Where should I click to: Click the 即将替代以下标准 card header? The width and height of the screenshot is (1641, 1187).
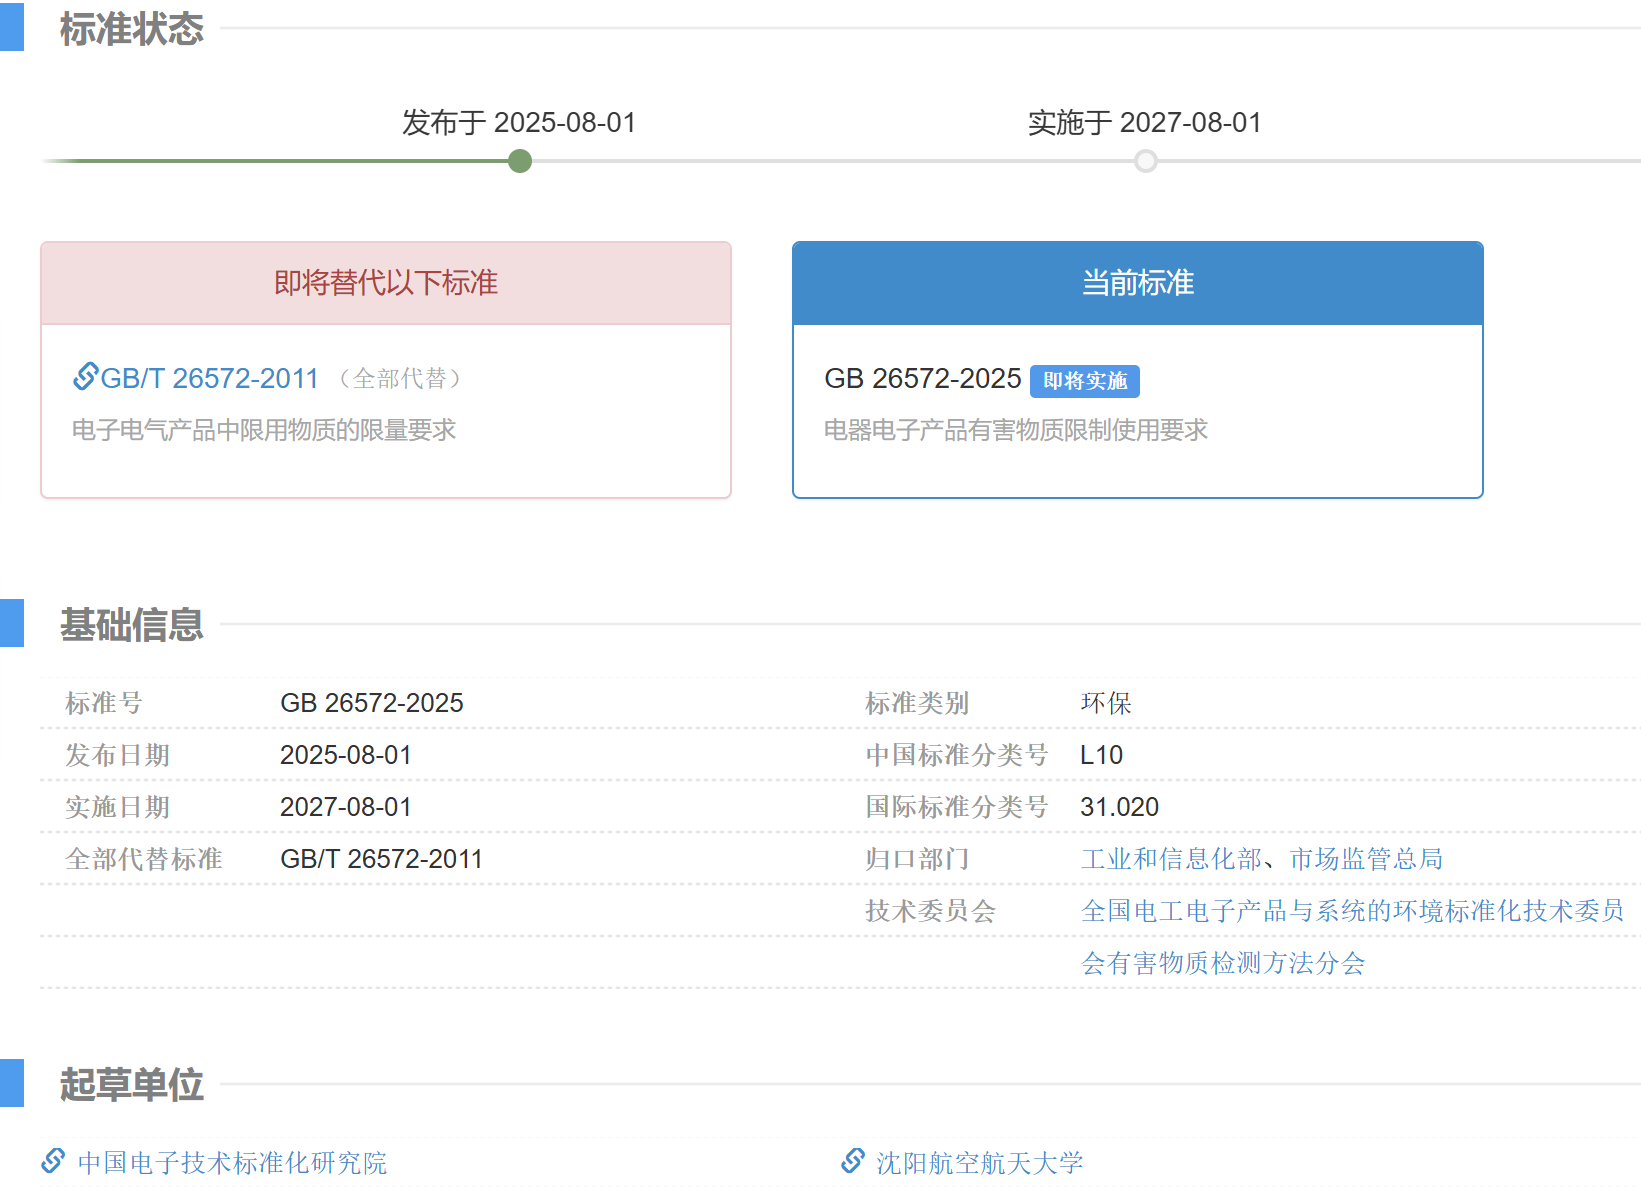(386, 283)
